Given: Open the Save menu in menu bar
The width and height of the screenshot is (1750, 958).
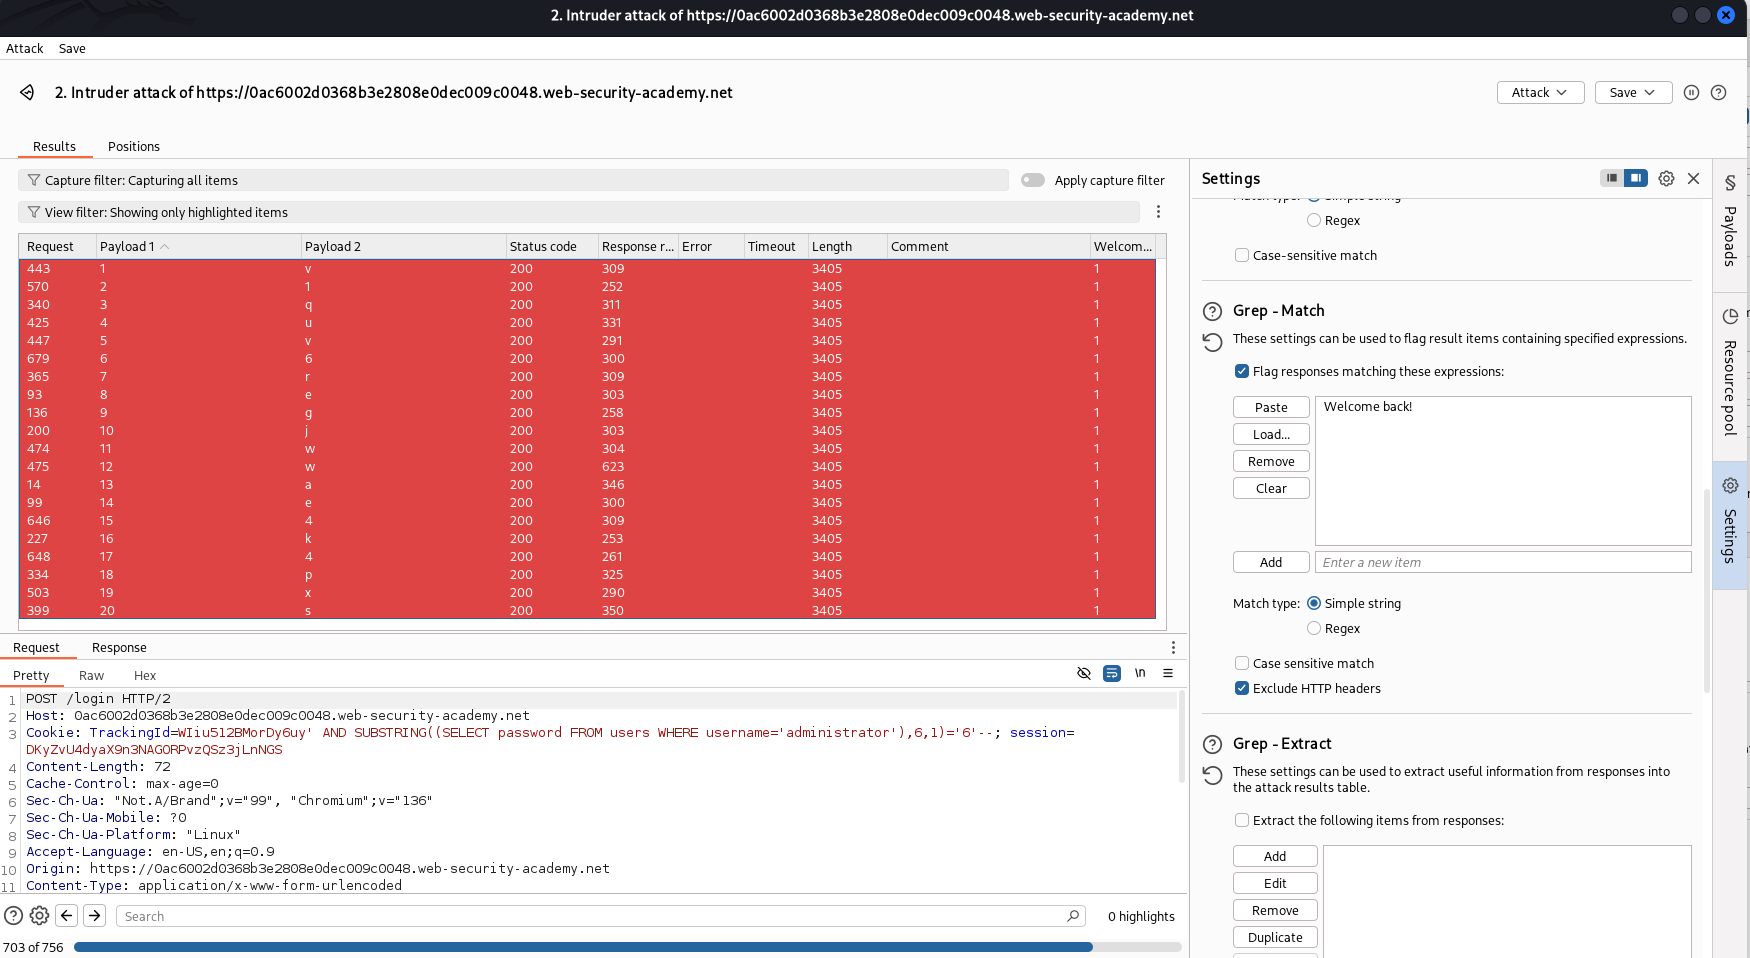Looking at the screenshot, I should point(72,48).
